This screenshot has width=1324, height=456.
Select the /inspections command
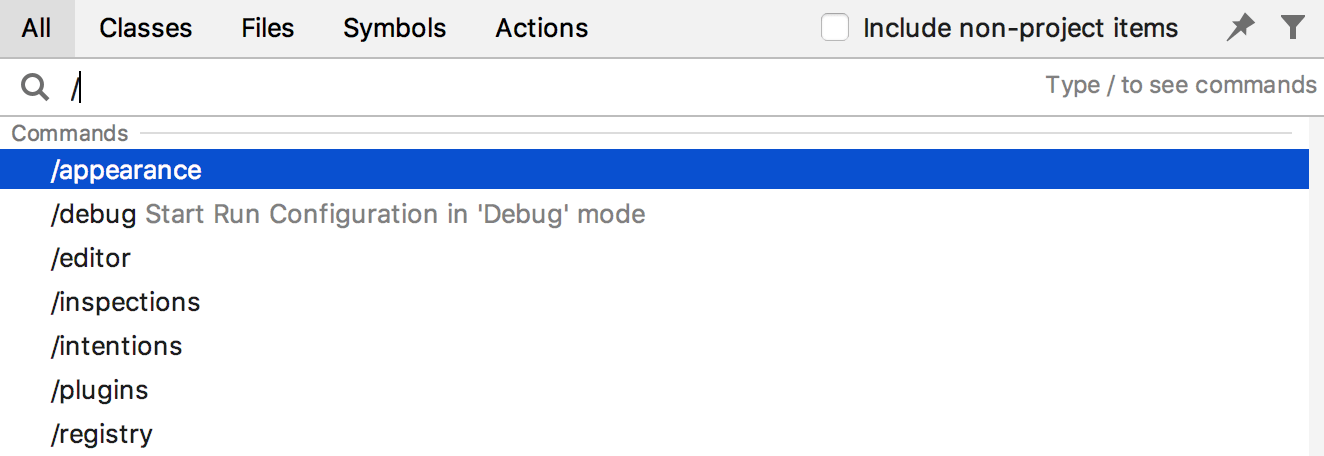[x=126, y=302]
